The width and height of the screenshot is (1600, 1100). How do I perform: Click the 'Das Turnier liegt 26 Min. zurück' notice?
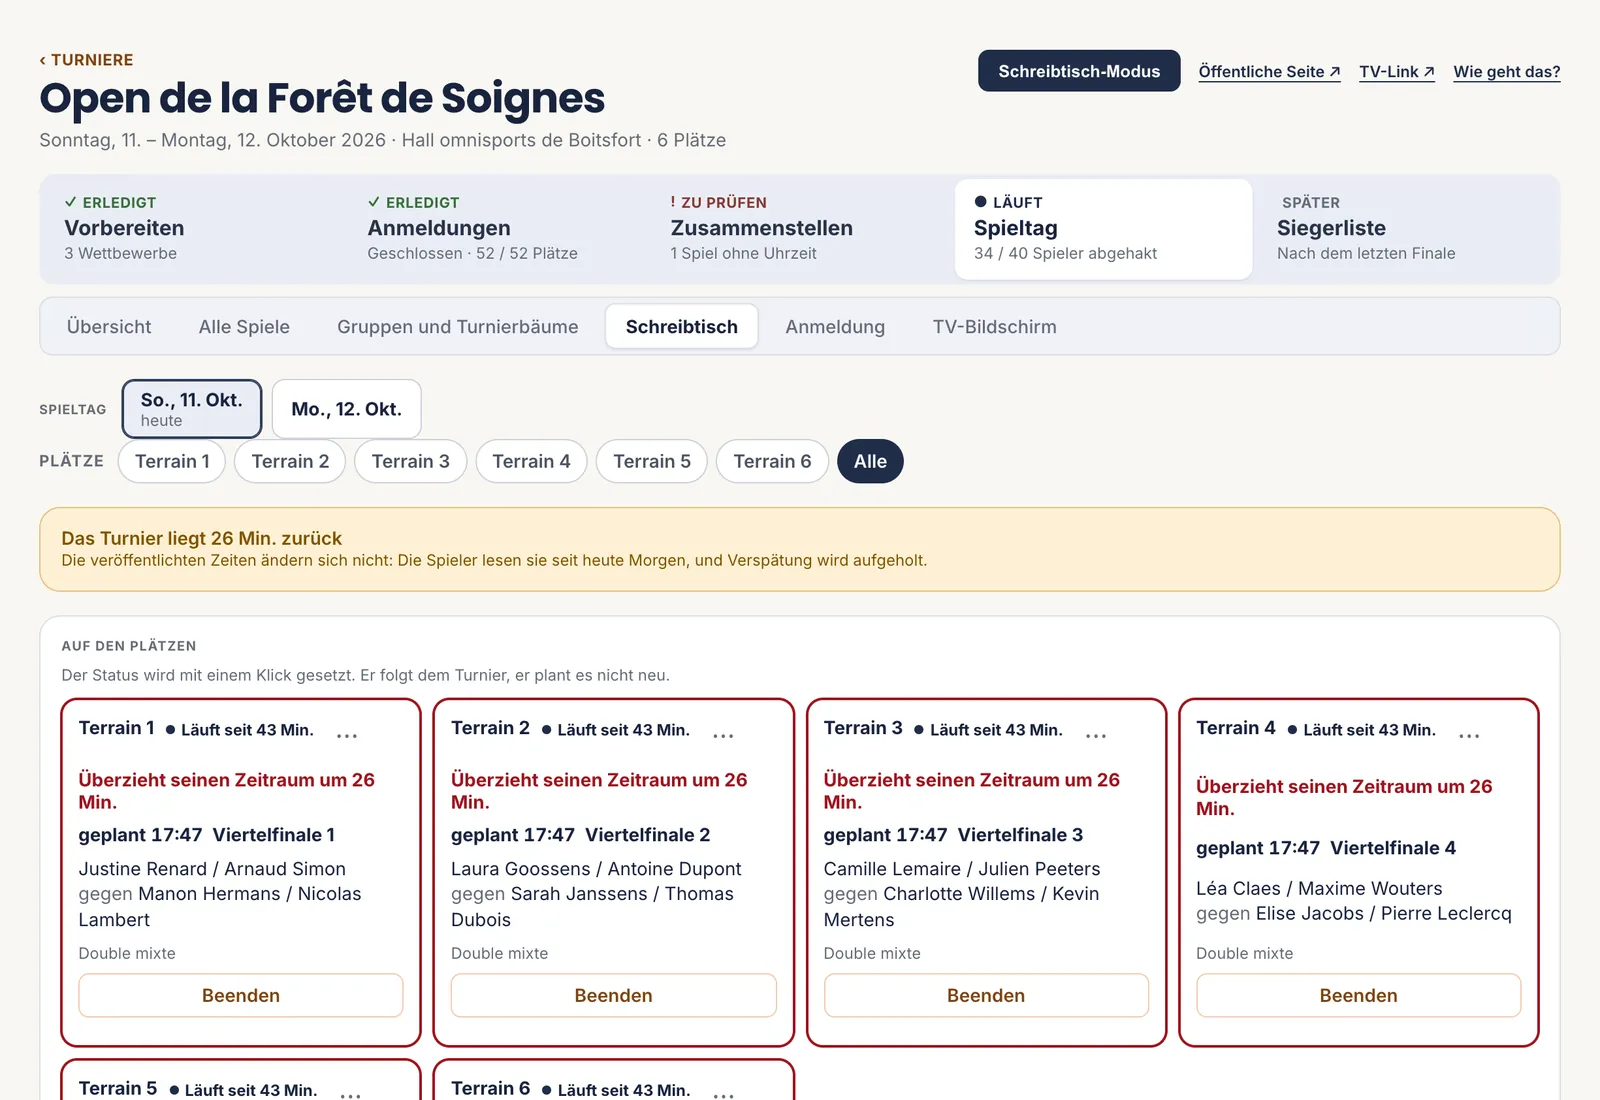[800, 549]
